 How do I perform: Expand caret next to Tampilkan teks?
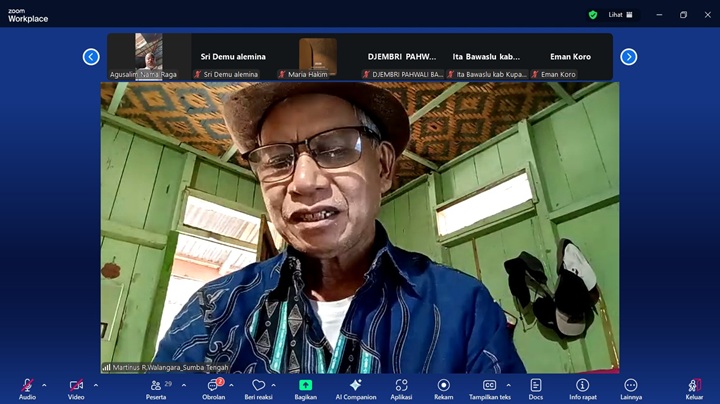(x=508, y=385)
